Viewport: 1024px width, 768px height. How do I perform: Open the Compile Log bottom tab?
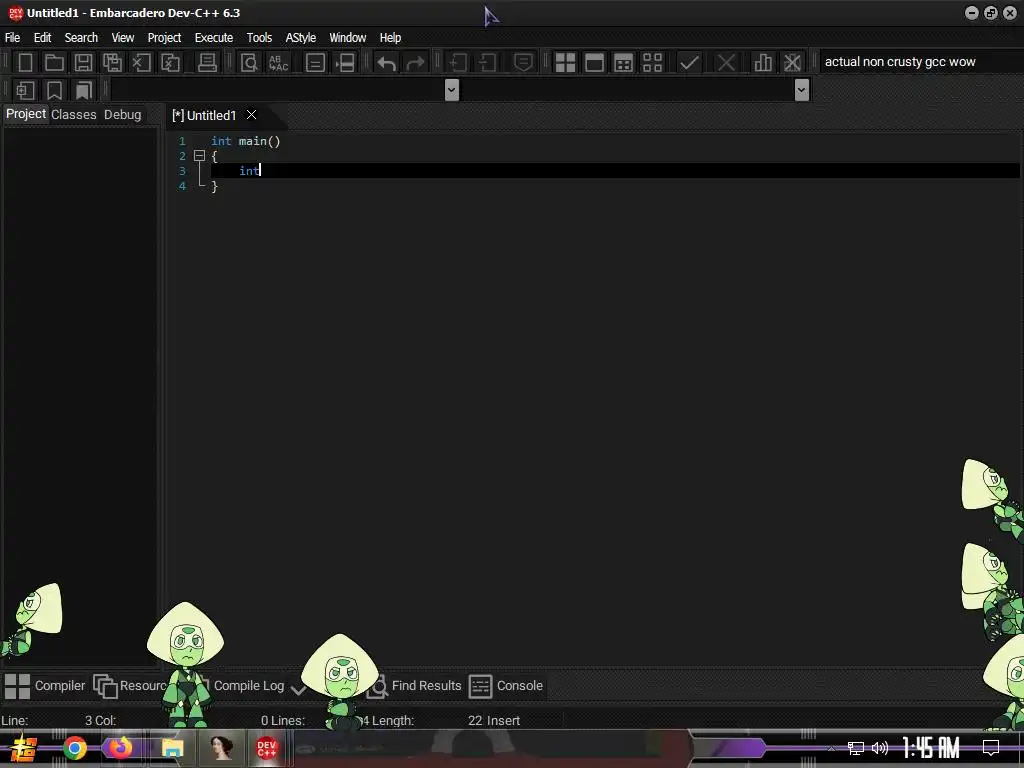[x=249, y=686]
